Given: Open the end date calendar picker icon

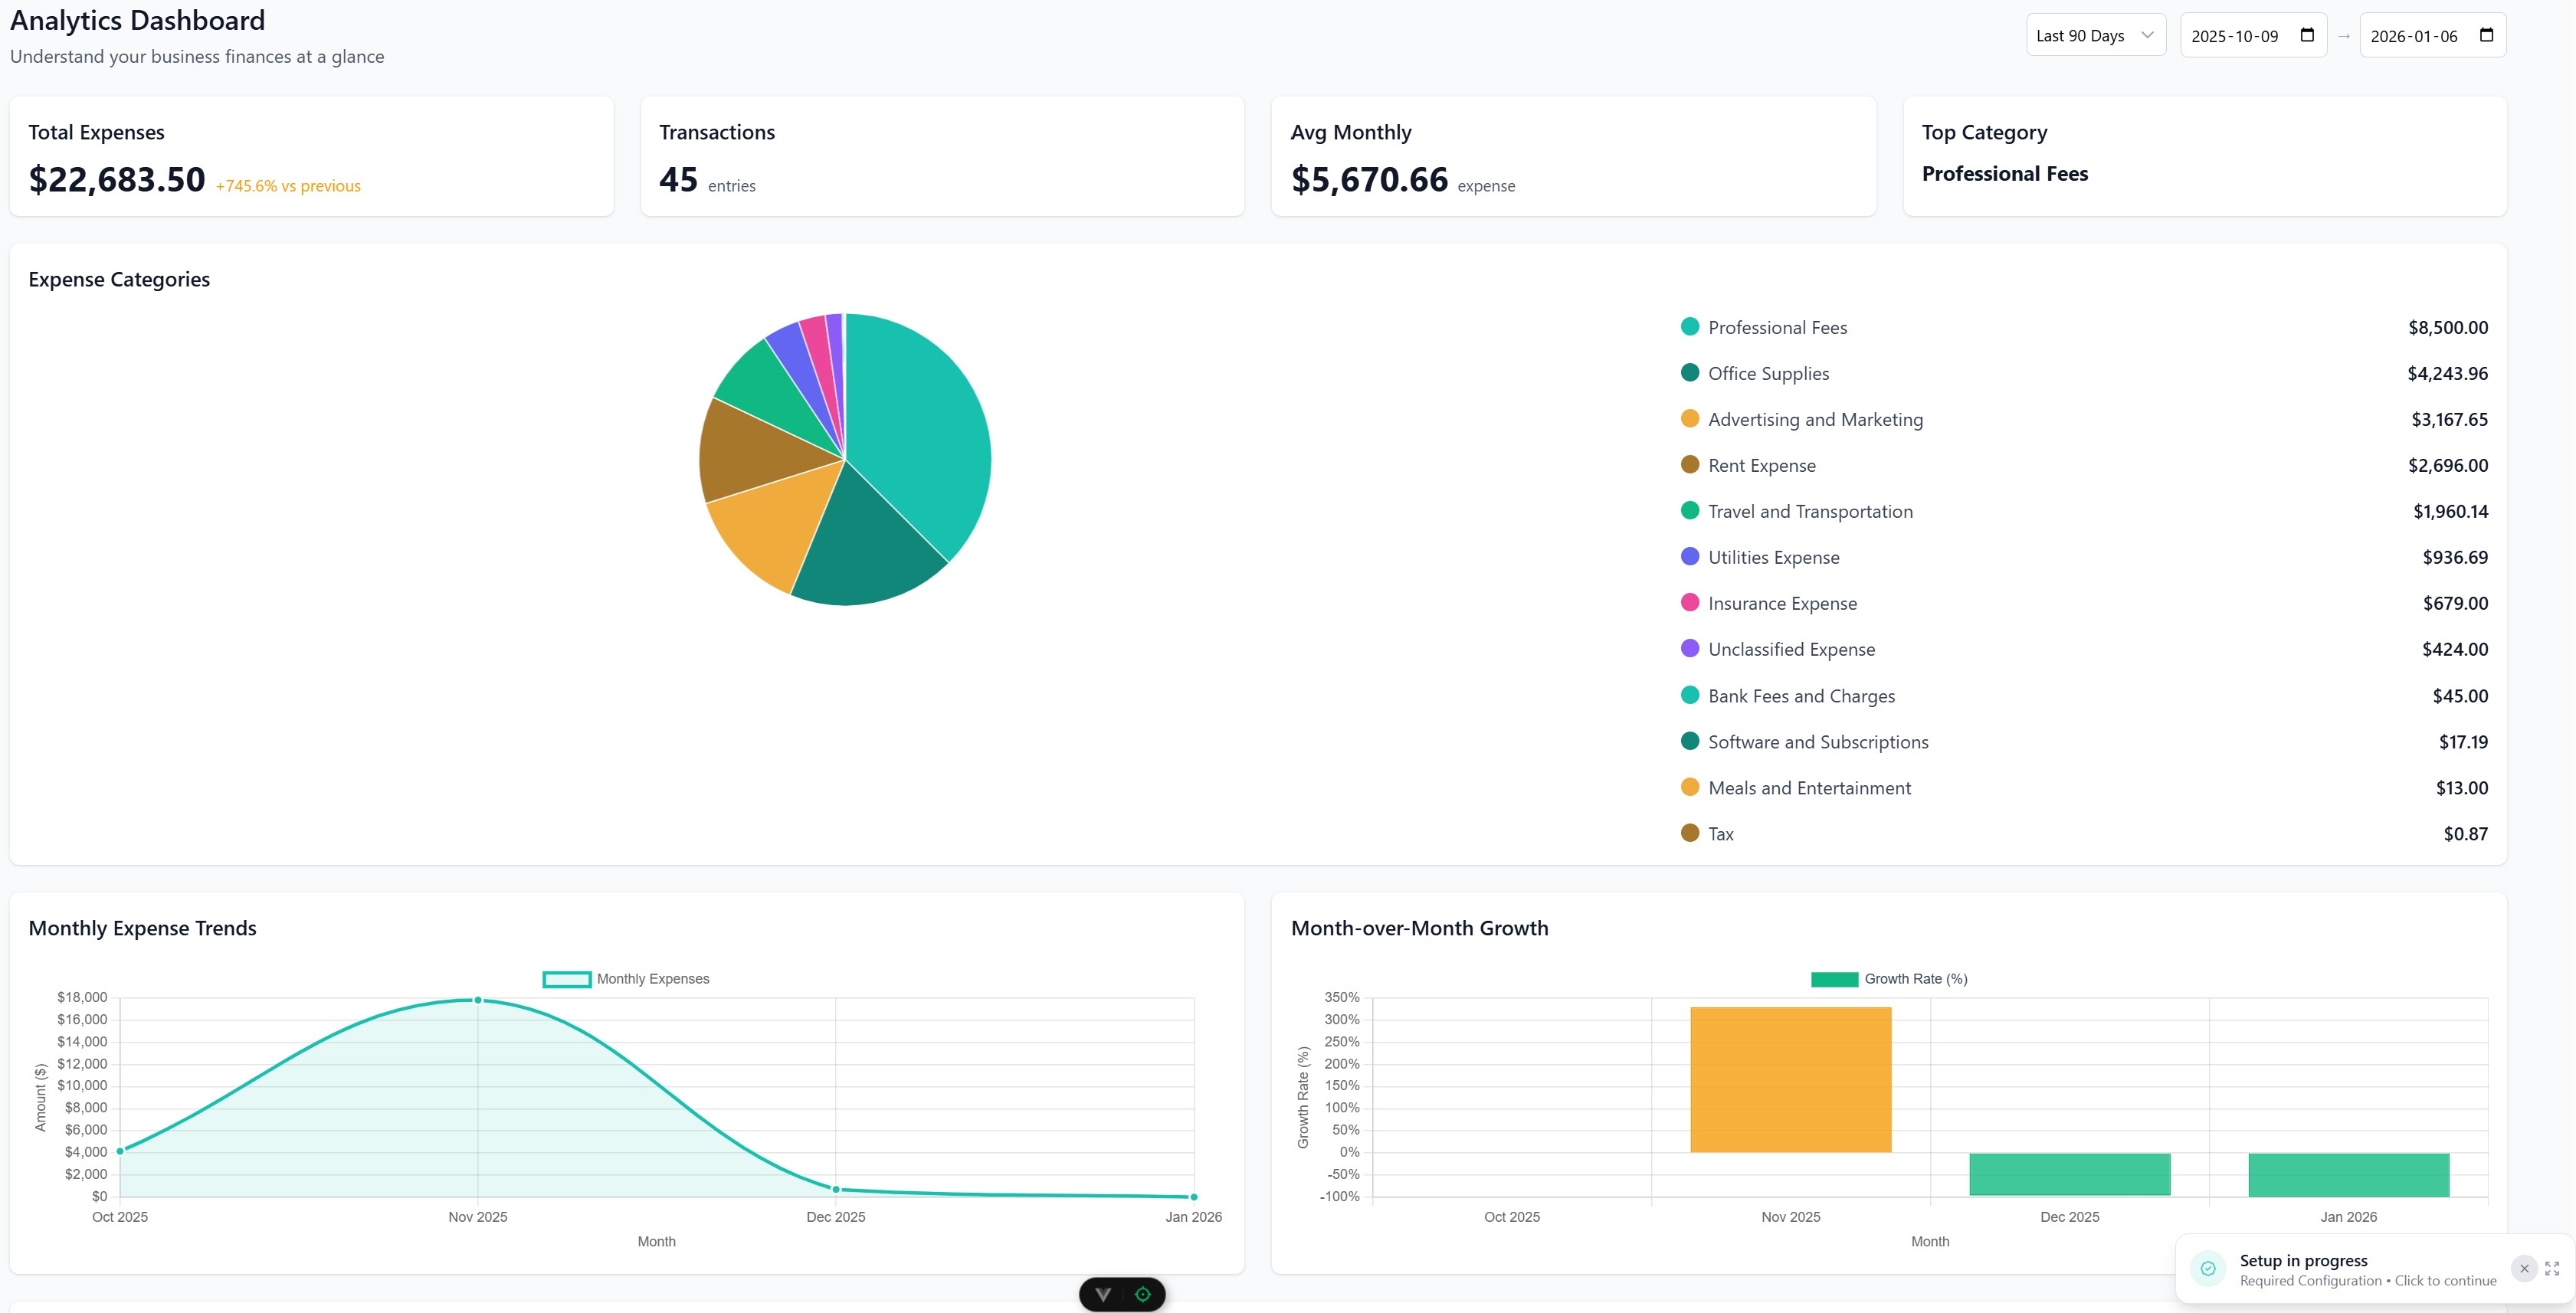Looking at the screenshot, I should pos(2486,34).
